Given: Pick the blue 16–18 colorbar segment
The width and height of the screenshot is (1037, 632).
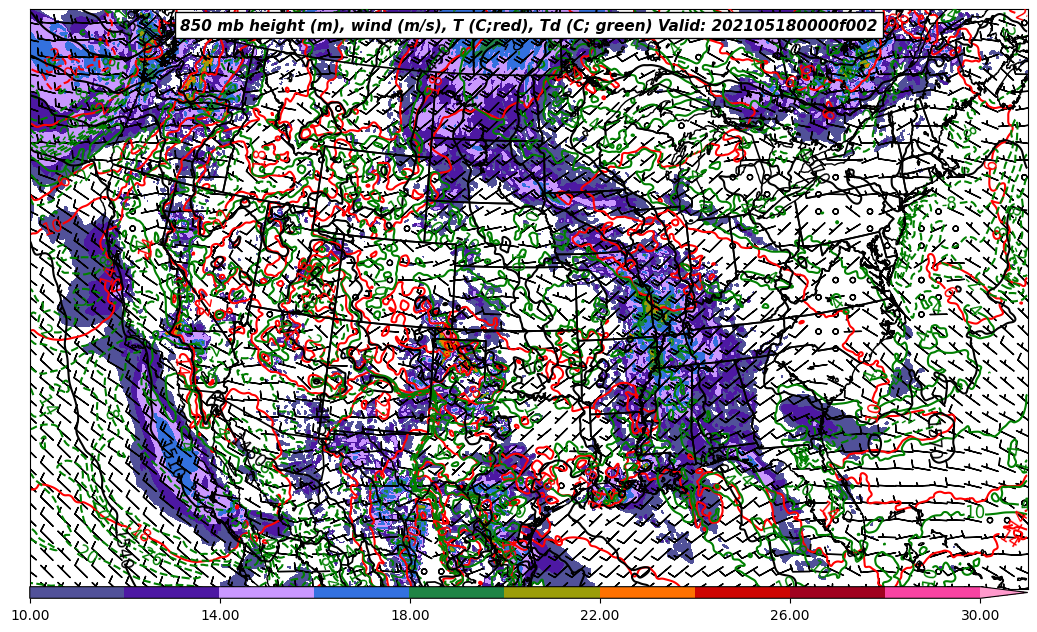Looking at the screenshot, I should [x=362, y=592].
